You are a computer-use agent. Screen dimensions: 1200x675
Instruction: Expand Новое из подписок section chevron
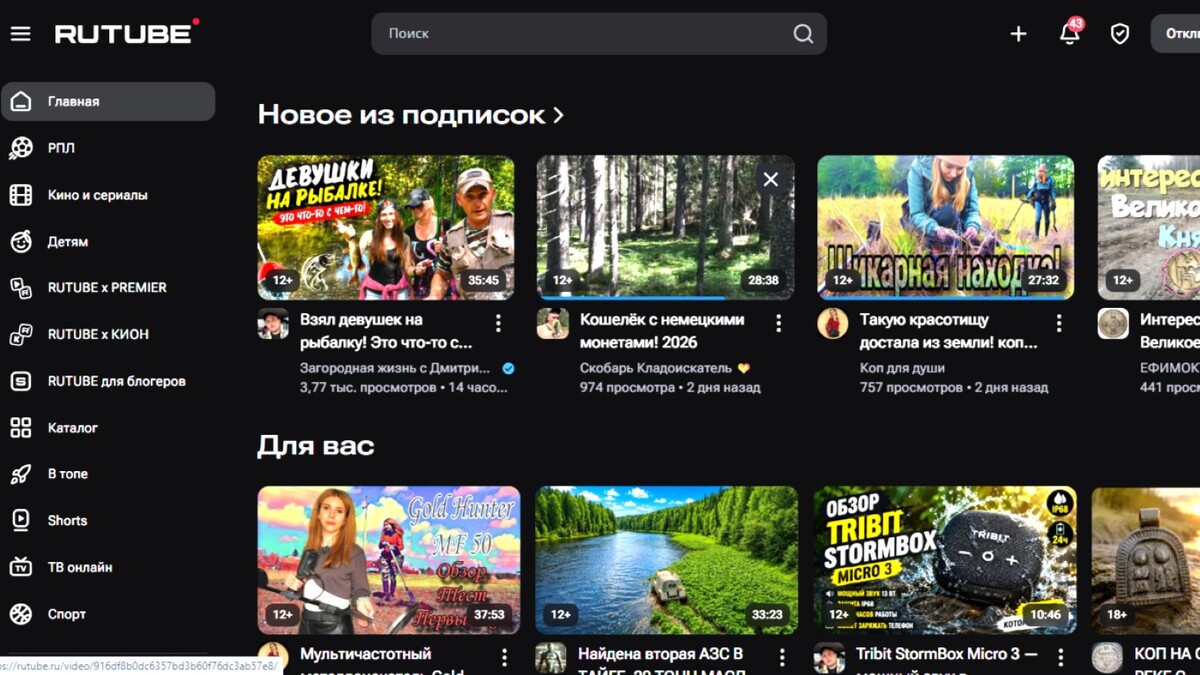point(558,116)
